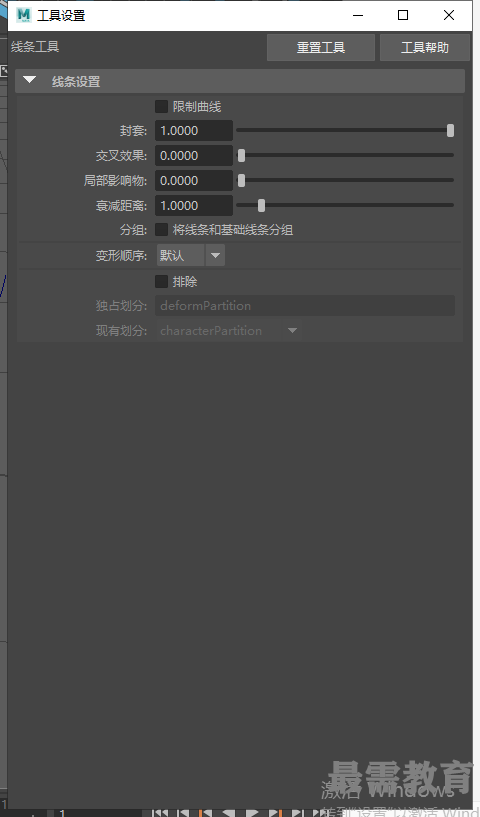Click the 衰减距离 value field
The width and height of the screenshot is (480, 817).
(x=194, y=205)
